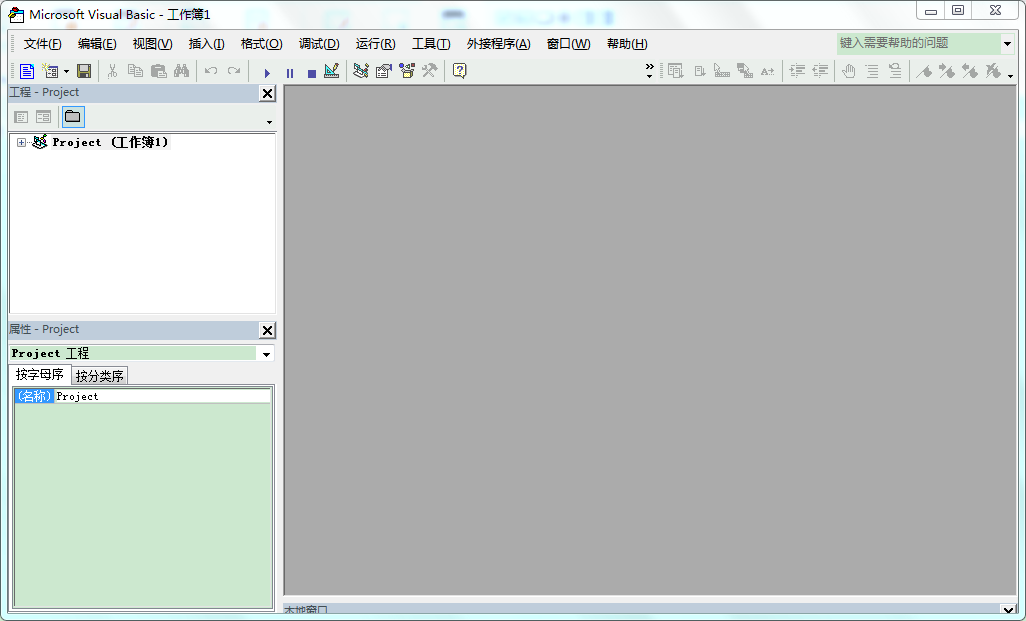Click the Clear All Bookmarks icon
This screenshot has width=1026, height=621.
993,71
